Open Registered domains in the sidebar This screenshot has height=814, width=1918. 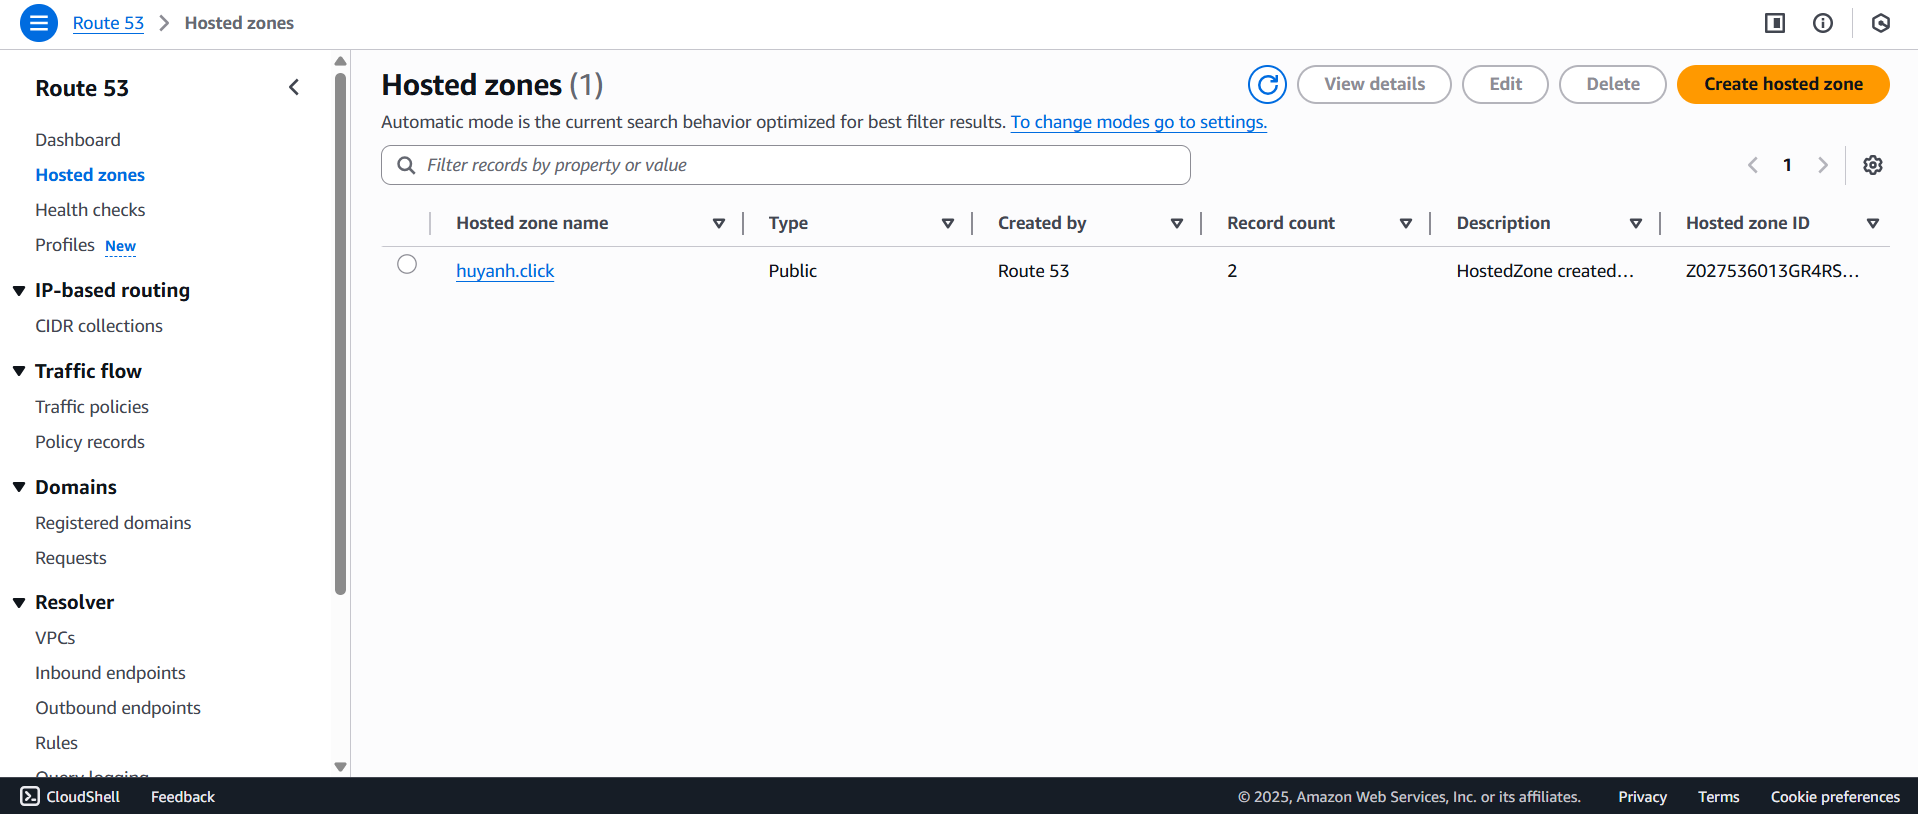113,523
